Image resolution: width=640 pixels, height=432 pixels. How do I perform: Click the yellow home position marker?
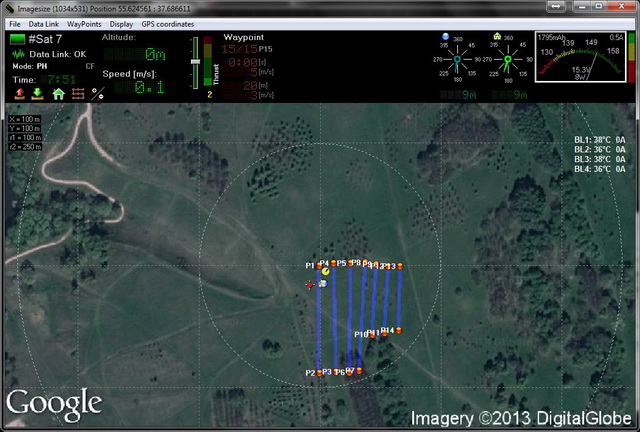325,272
